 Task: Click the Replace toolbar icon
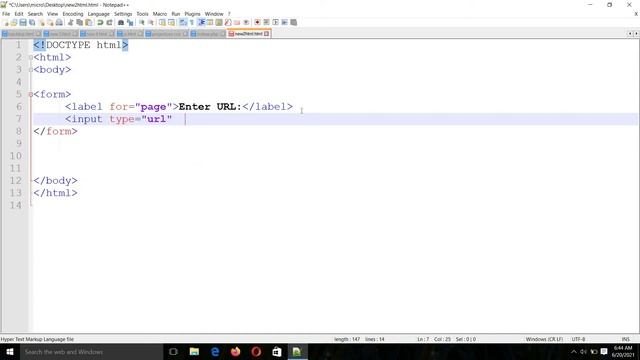[x=130, y=22]
